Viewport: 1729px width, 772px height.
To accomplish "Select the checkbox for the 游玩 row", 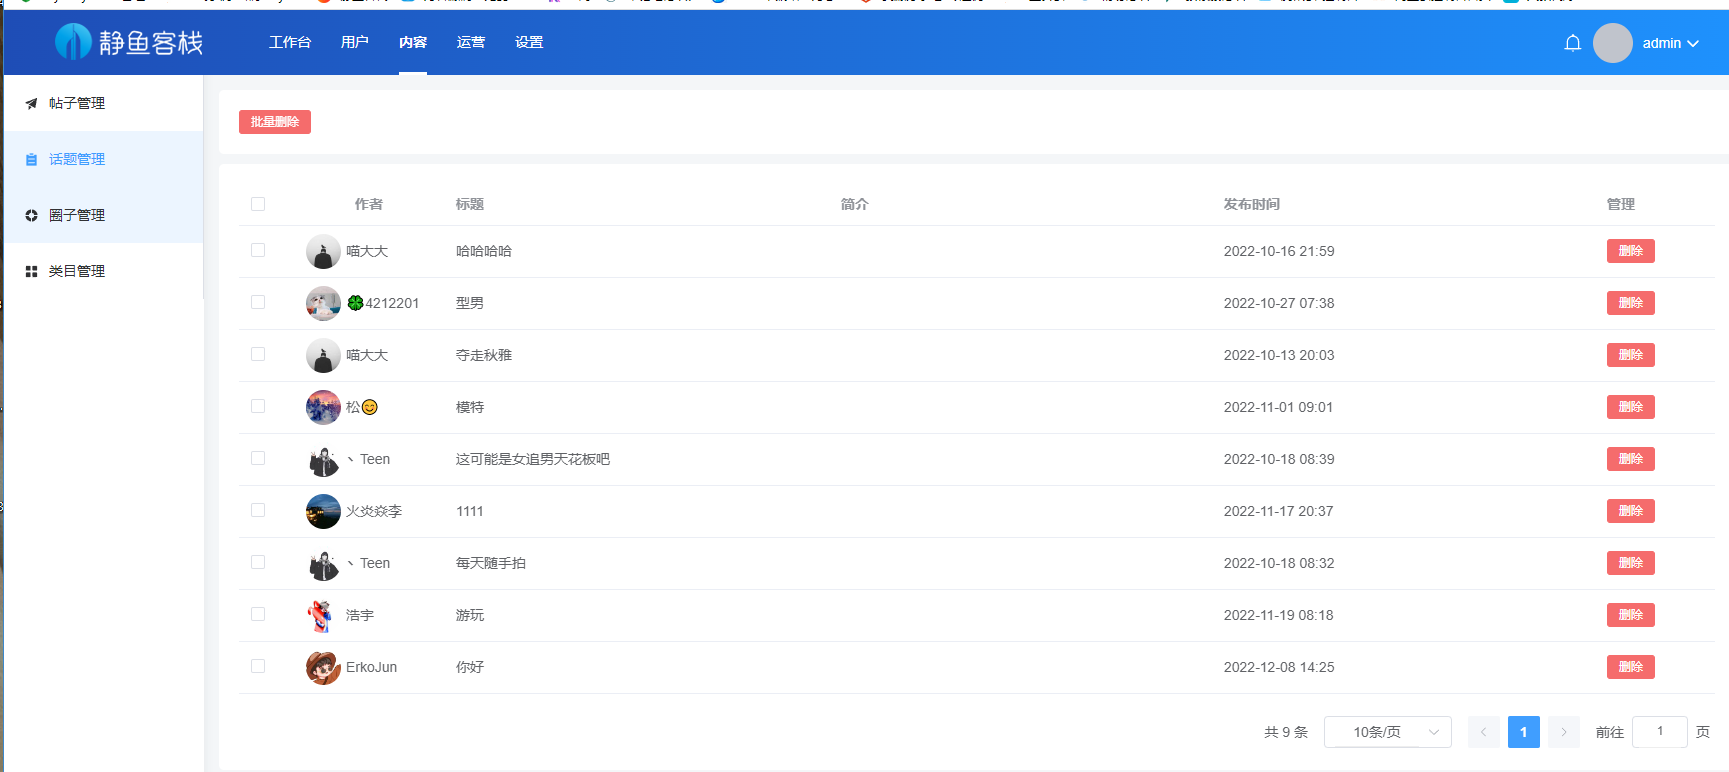I will coord(258,615).
